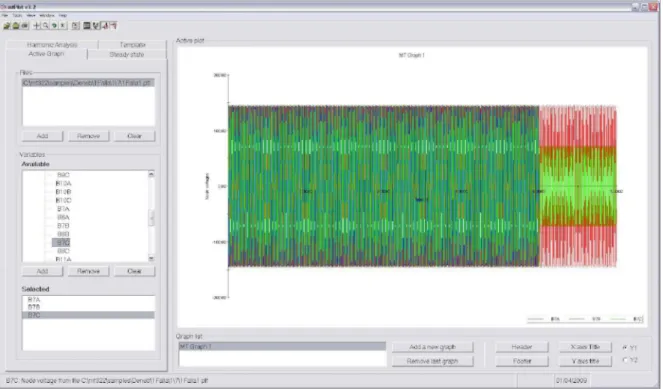Click the red spike chart toolbar icon
663x389 pixels.
tap(105, 26)
